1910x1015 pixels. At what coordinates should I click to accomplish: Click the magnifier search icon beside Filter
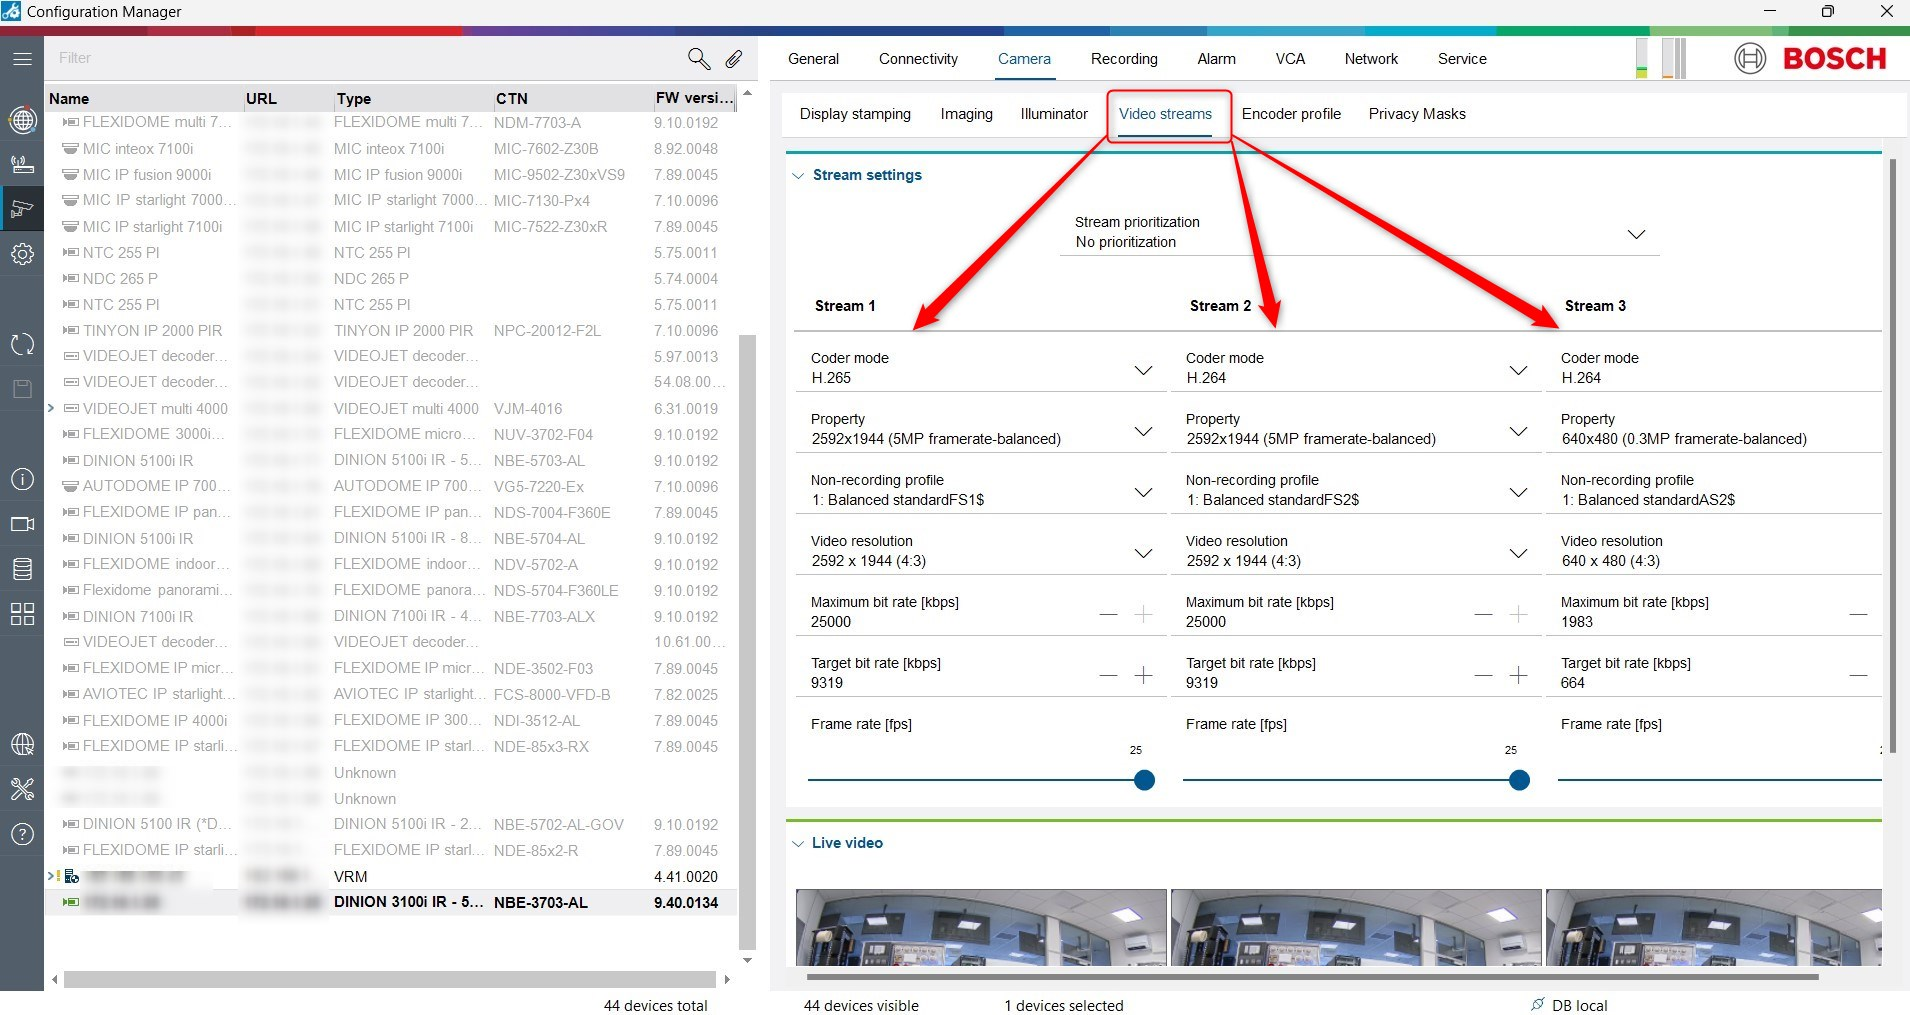(698, 59)
